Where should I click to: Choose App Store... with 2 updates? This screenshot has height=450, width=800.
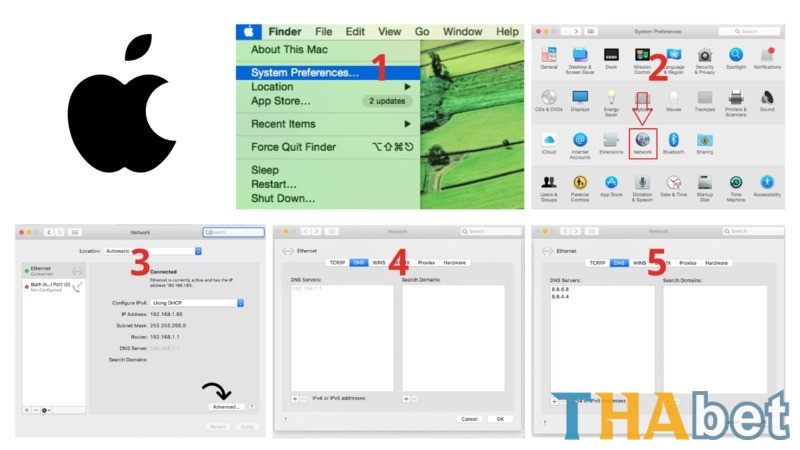(328, 101)
